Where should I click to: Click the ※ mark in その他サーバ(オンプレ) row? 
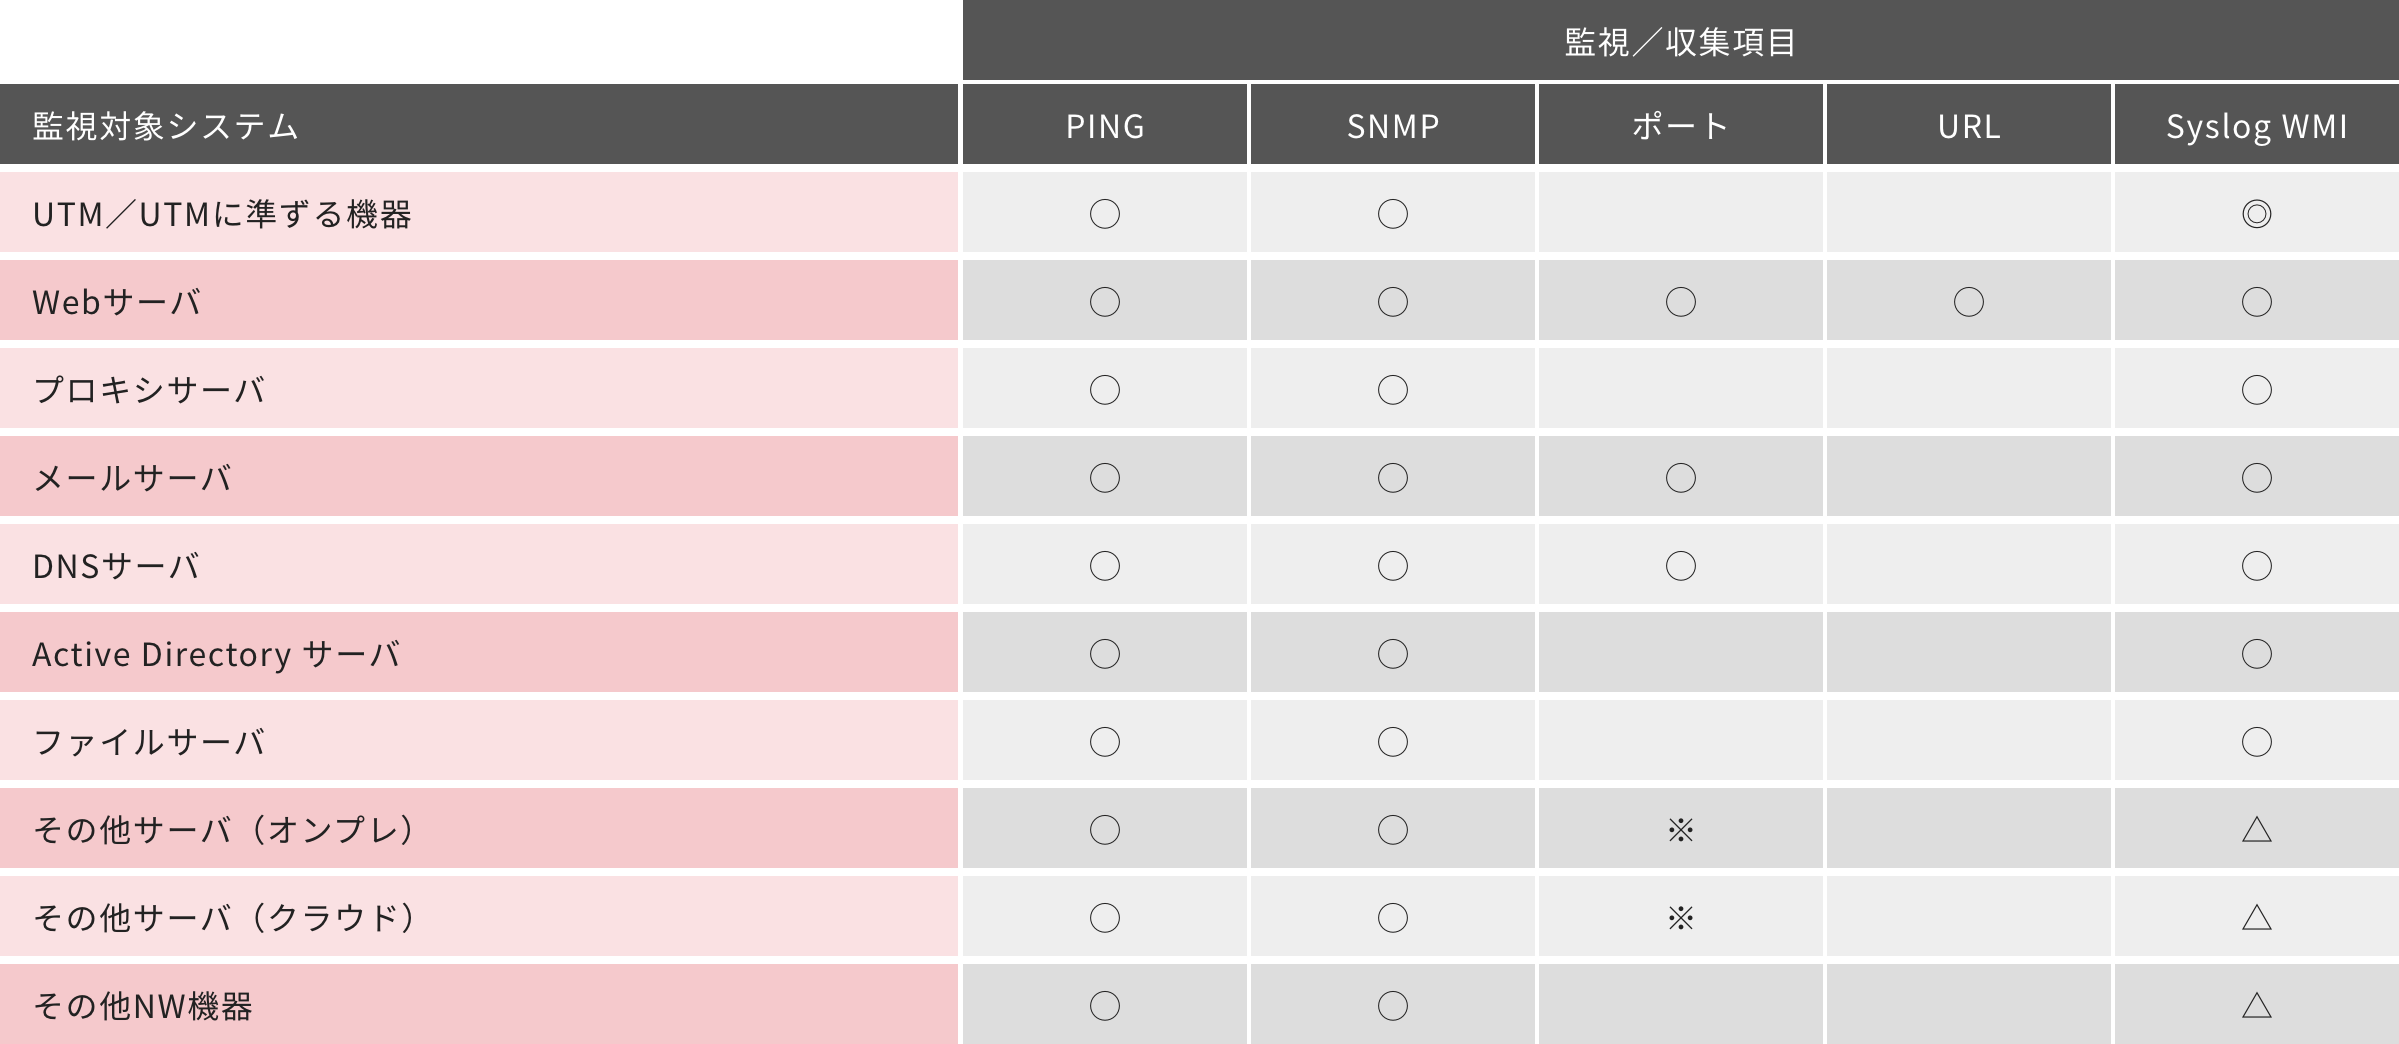coord(1680,830)
